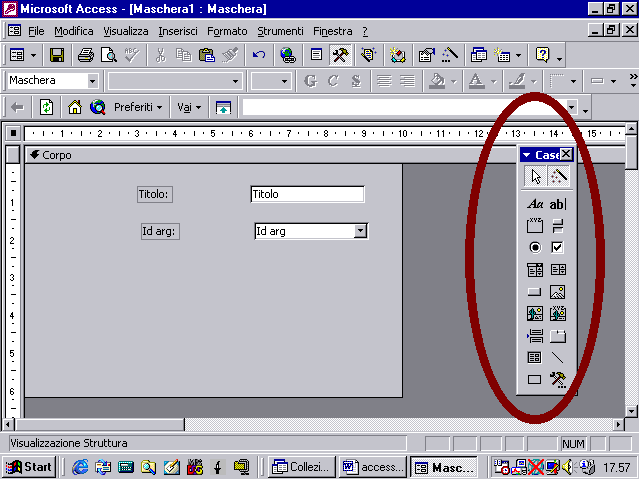Open the Inserisci menu
Screen dimensions: 639x479
tap(178, 31)
